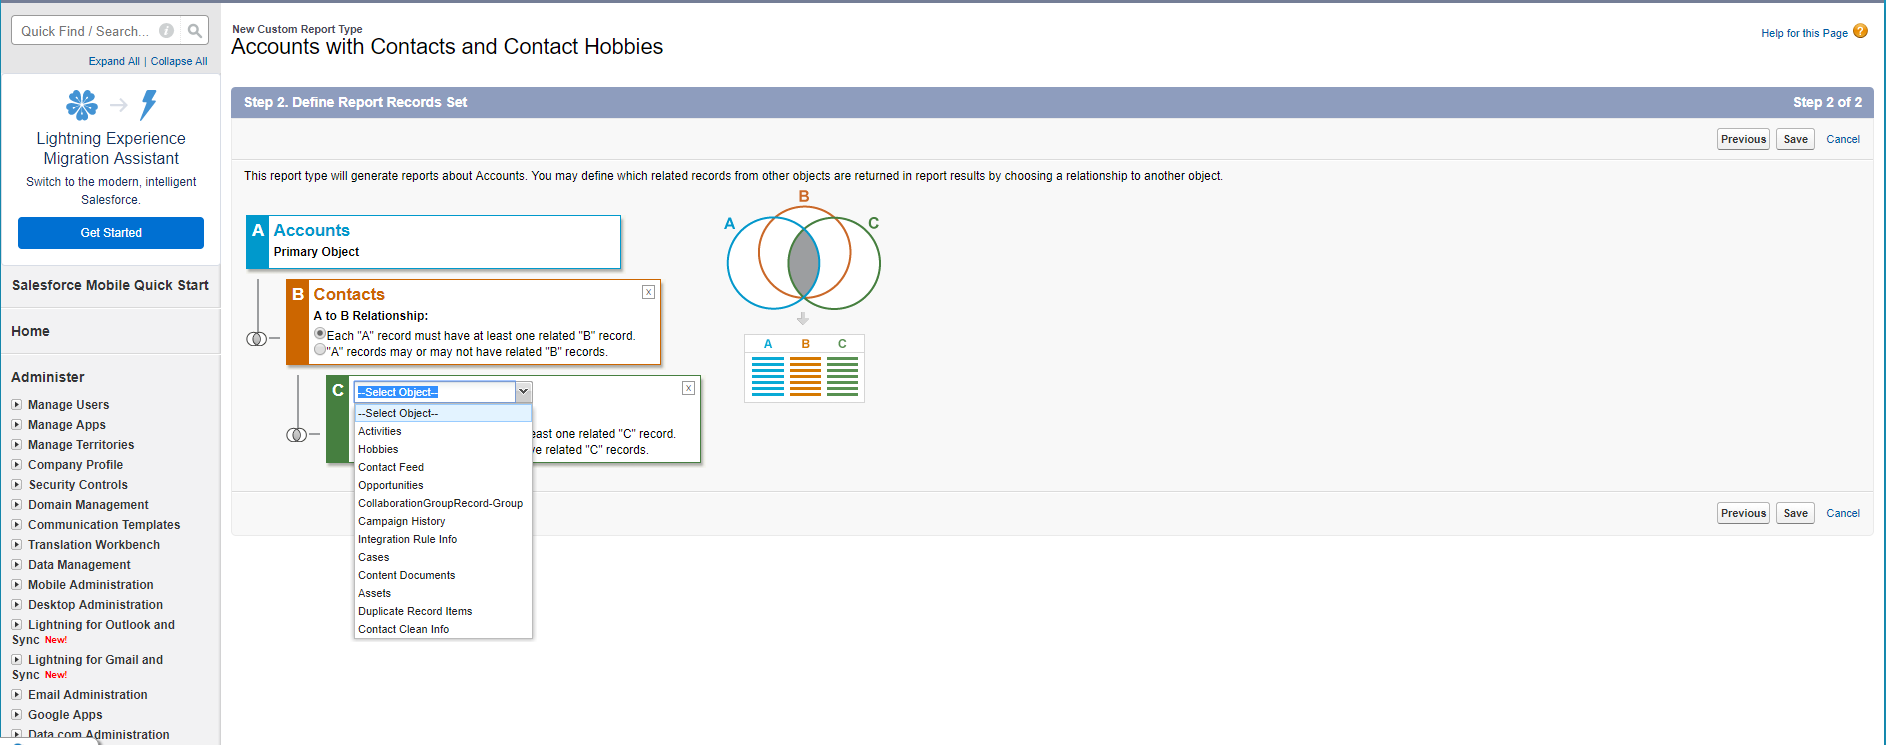1886x745 pixels.
Task: Expand Desktop Administration section
Action: pos(16,605)
